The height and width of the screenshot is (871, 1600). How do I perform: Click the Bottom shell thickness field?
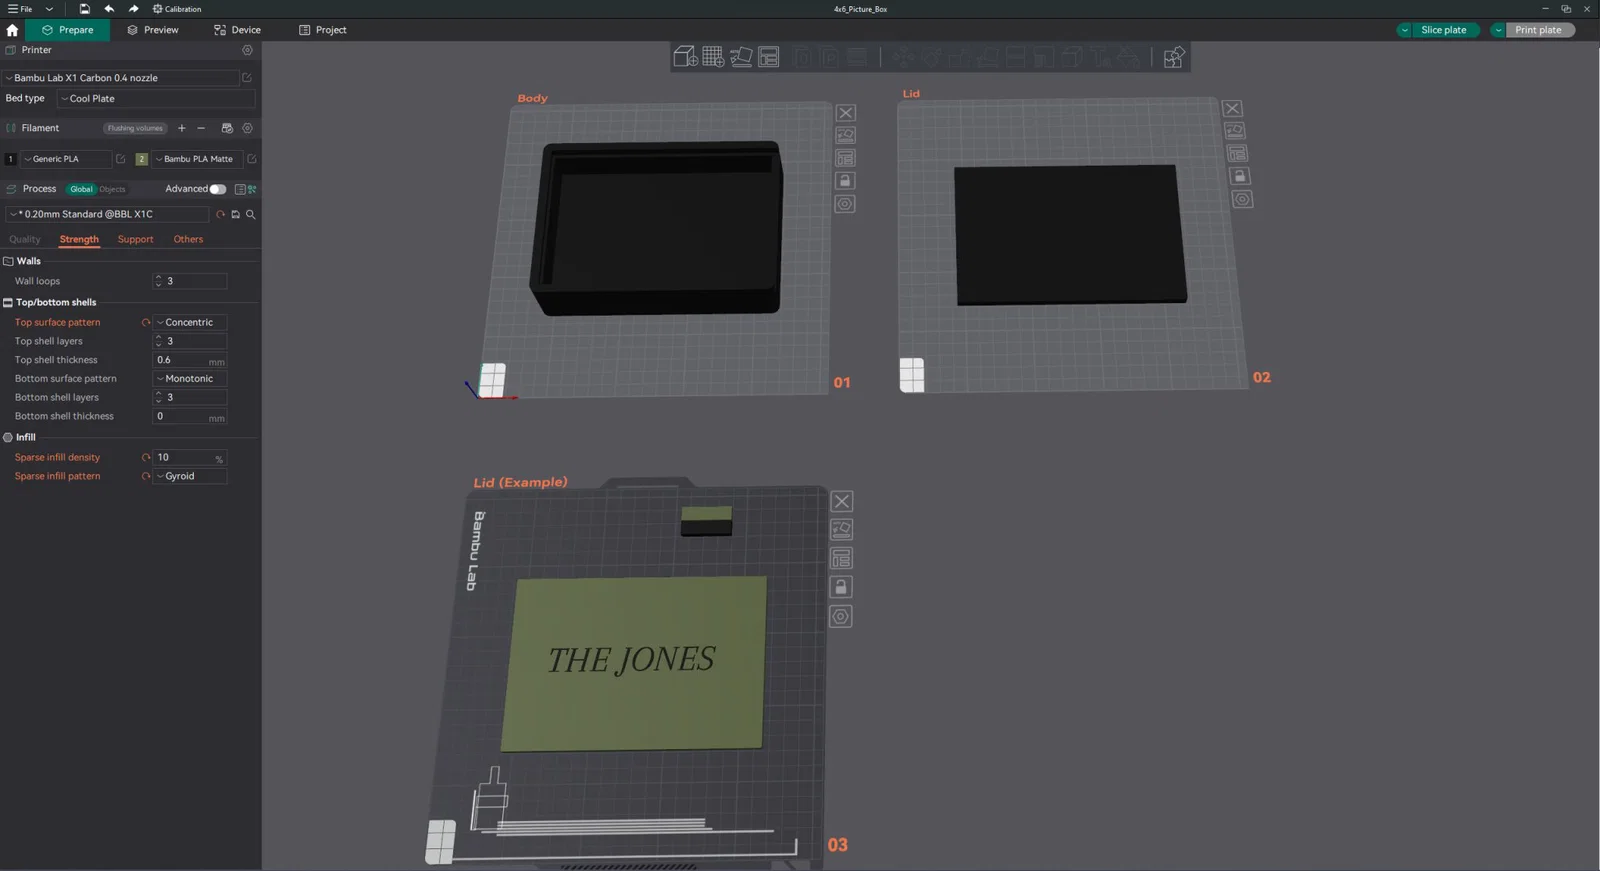point(190,416)
